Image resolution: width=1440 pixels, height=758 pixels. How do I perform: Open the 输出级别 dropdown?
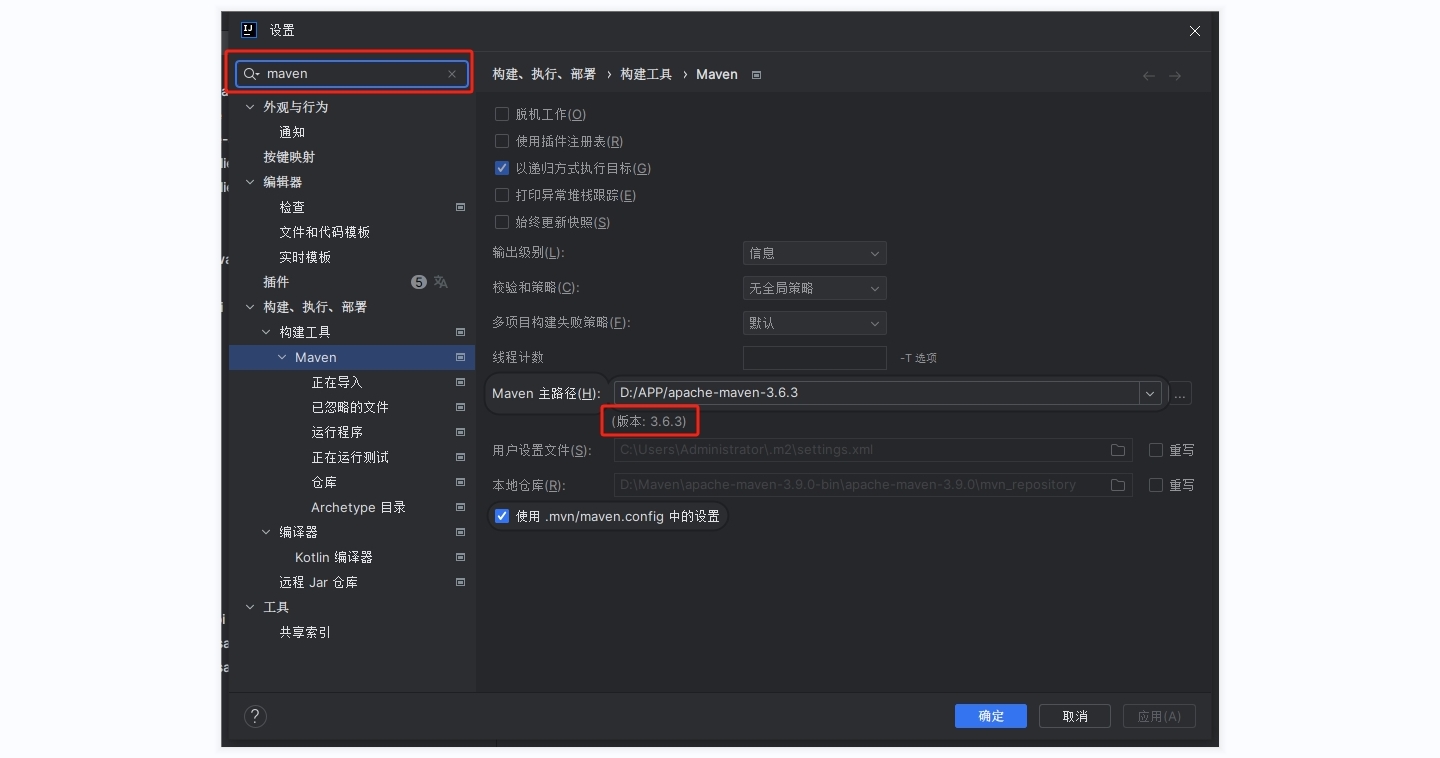pyautogui.click(x=814, y=254)
